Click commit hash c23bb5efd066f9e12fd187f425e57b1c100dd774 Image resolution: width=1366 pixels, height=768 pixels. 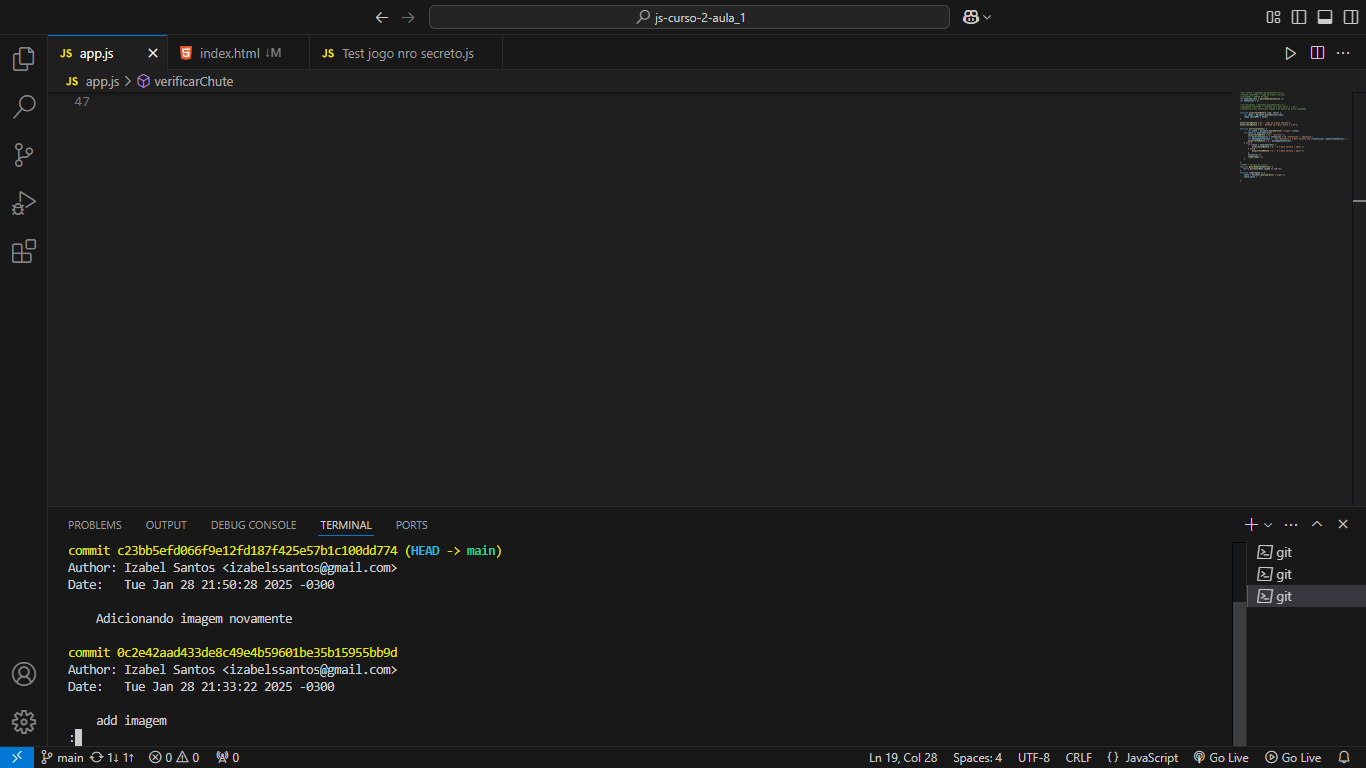257,551
